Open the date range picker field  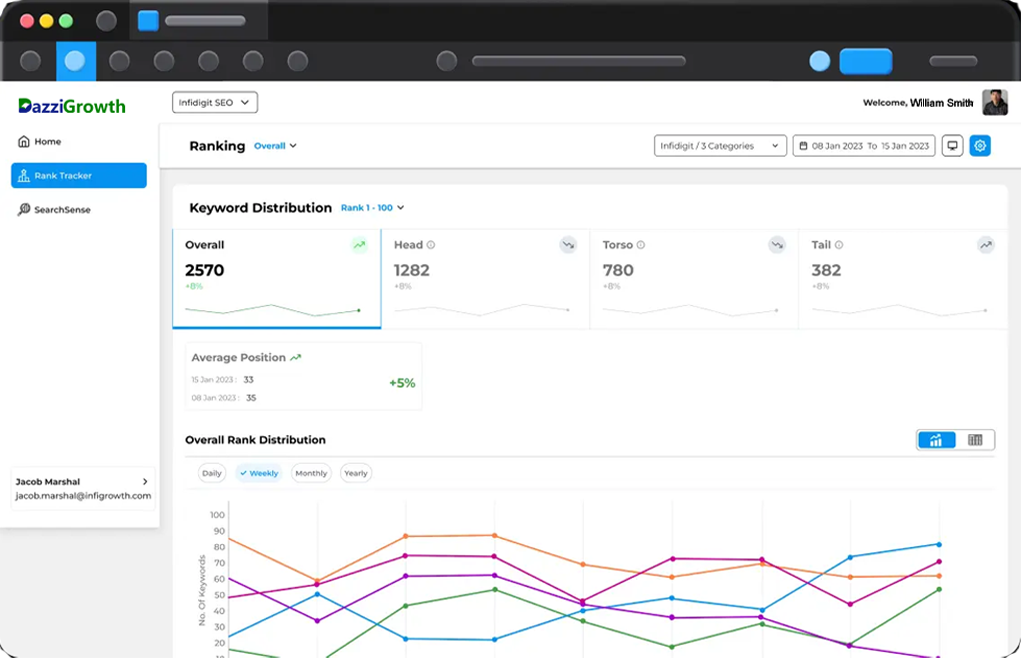click(x=864, y=146)
